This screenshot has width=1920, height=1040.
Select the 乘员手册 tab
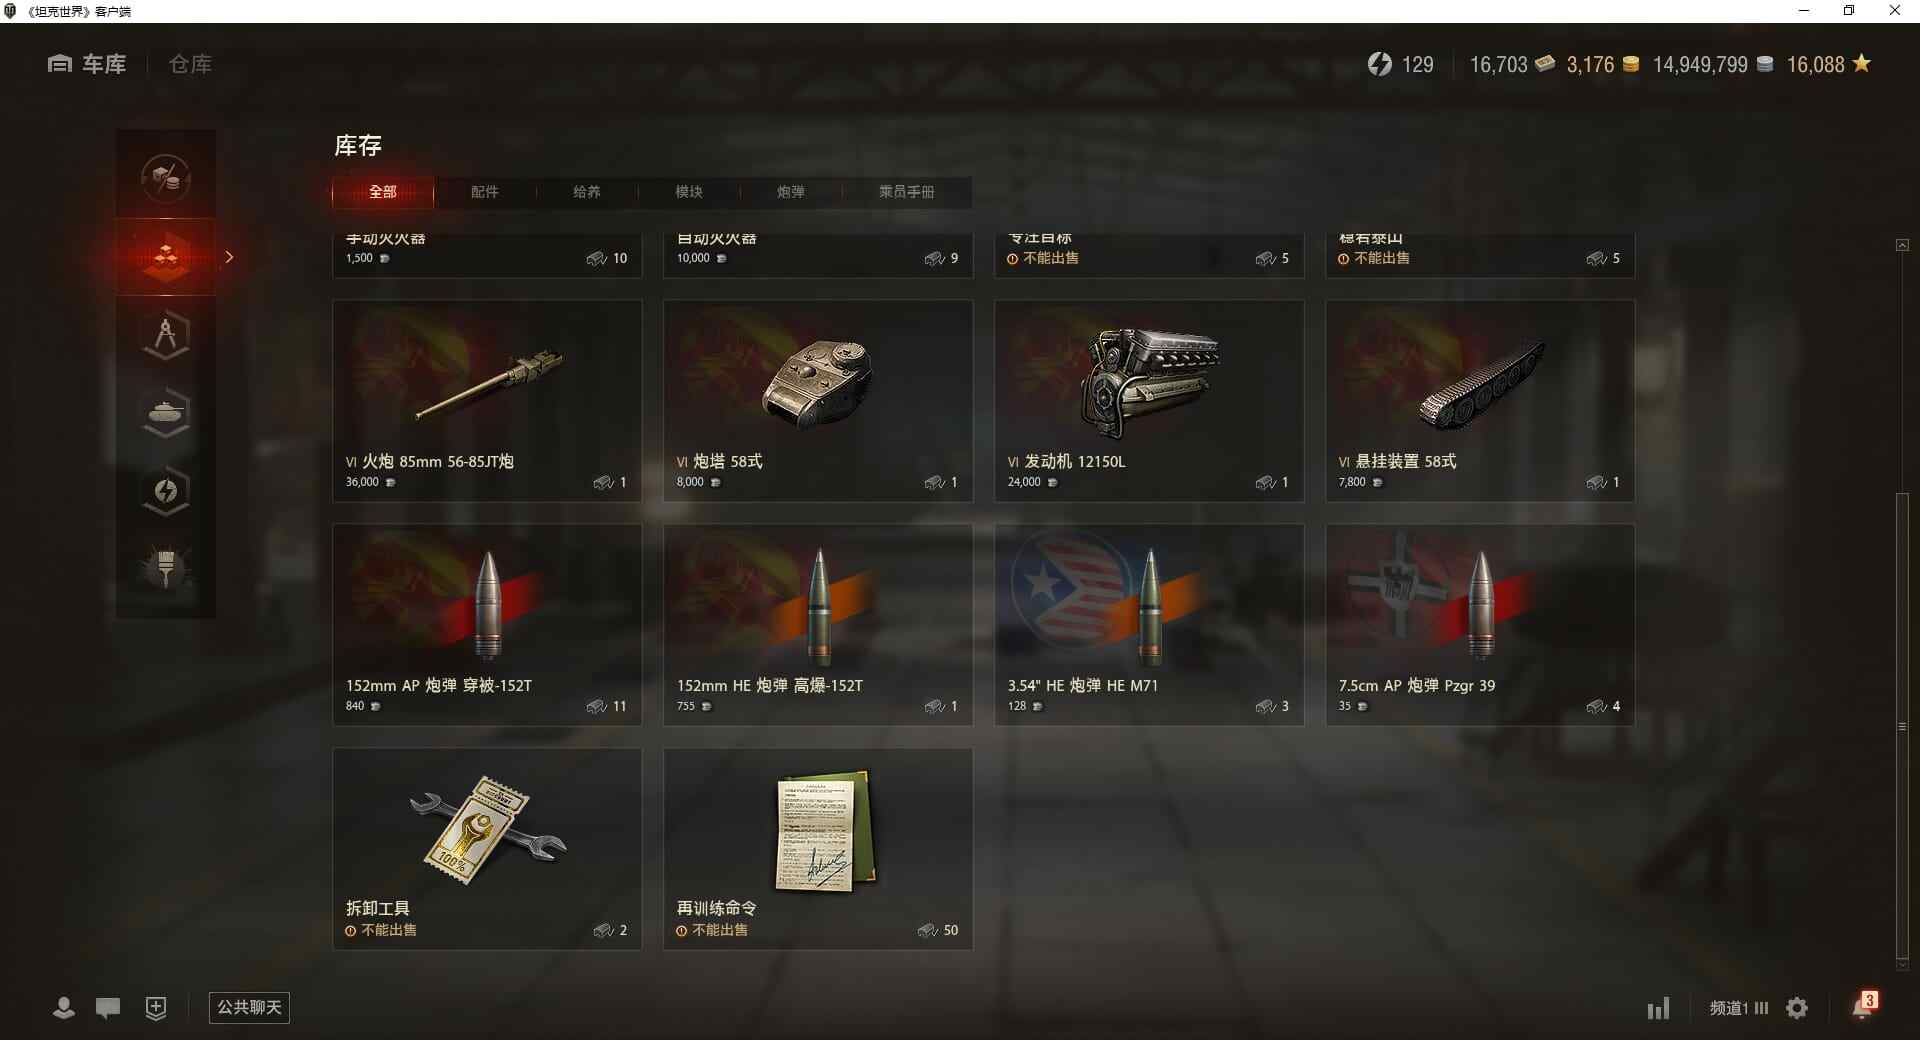[x=906, y=192]
